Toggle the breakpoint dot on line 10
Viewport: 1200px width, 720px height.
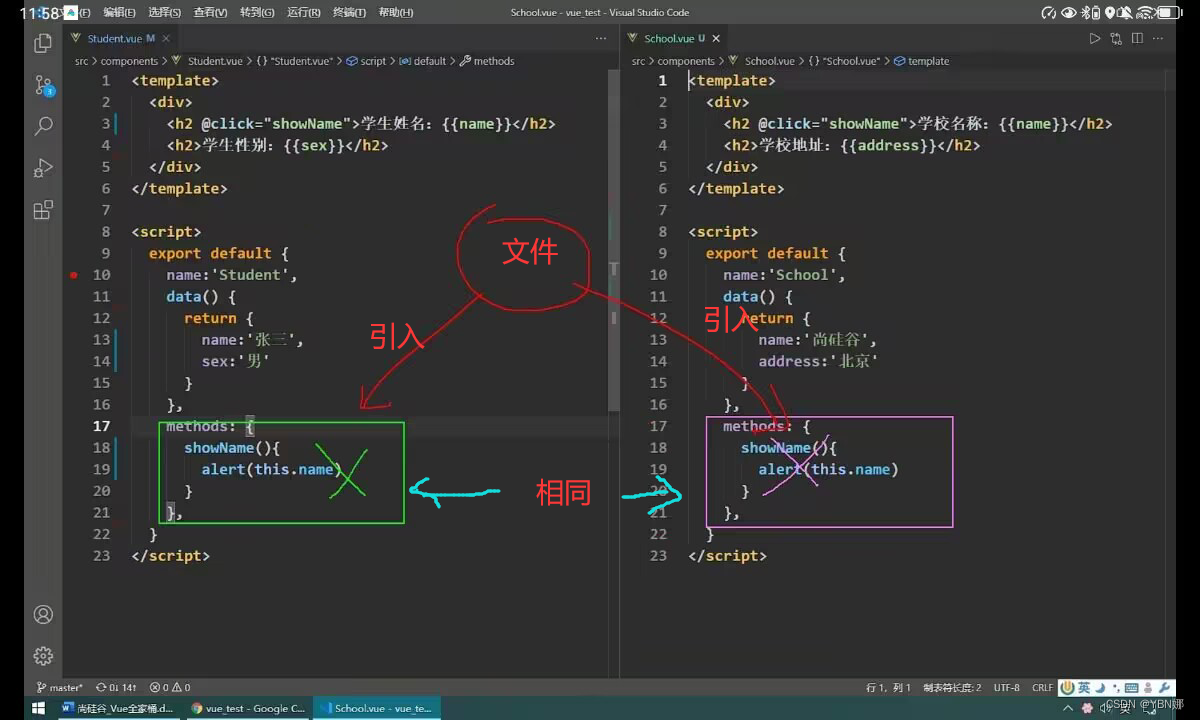tap(74, 274)
